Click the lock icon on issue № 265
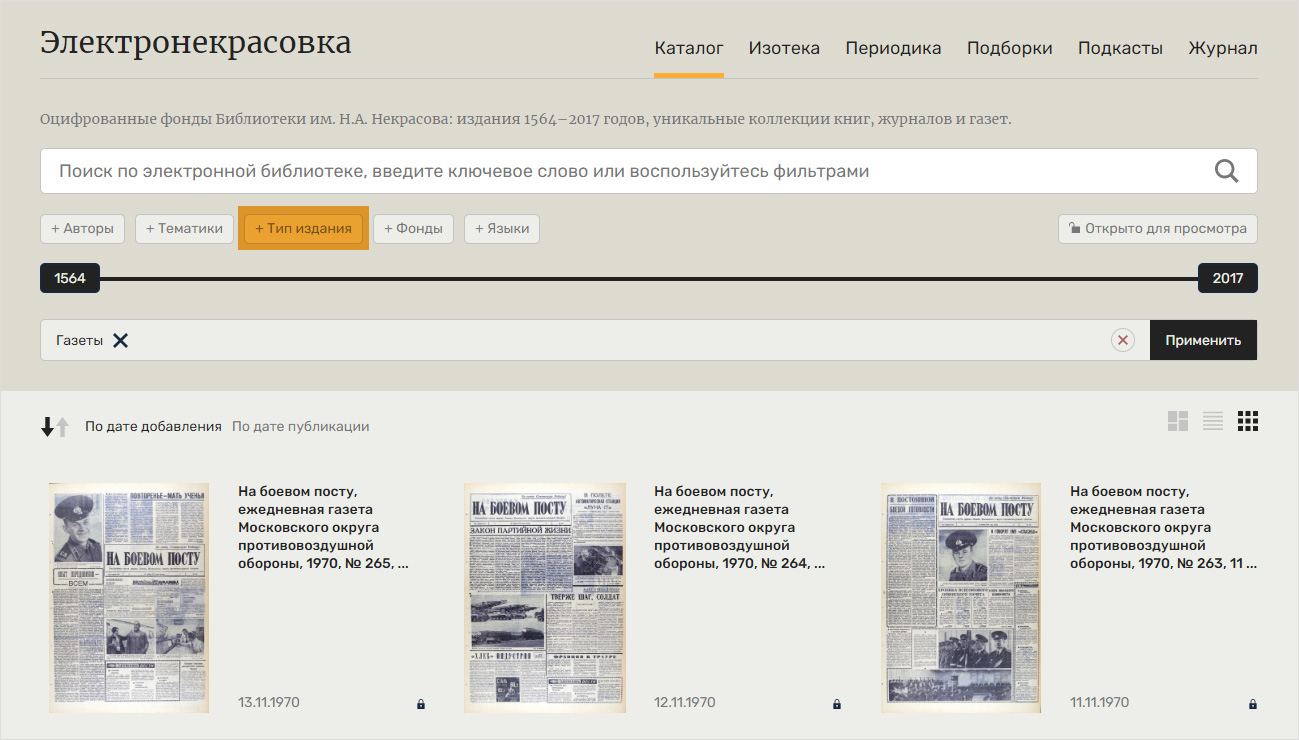Screen dimensions: 1299x740 coord(421,704)
